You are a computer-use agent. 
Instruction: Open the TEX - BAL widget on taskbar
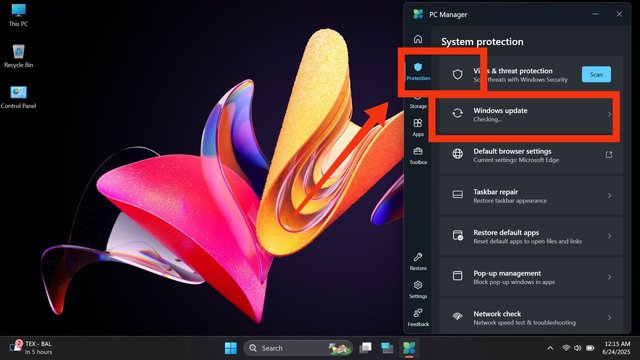pos(31,348)
